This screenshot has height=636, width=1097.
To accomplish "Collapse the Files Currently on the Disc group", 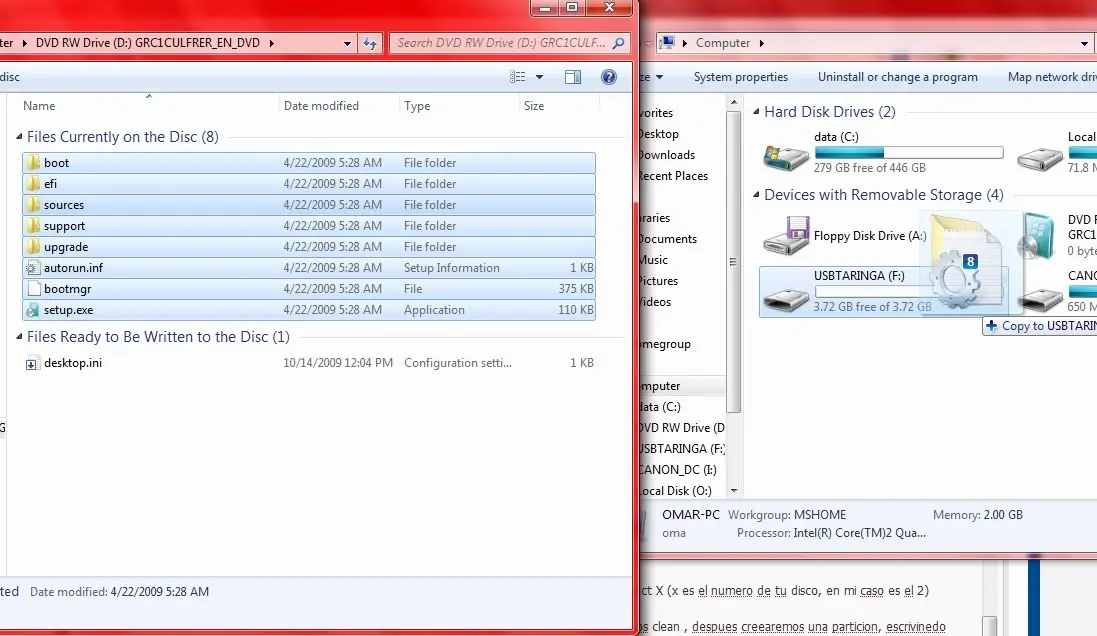I will click(19, 137).
